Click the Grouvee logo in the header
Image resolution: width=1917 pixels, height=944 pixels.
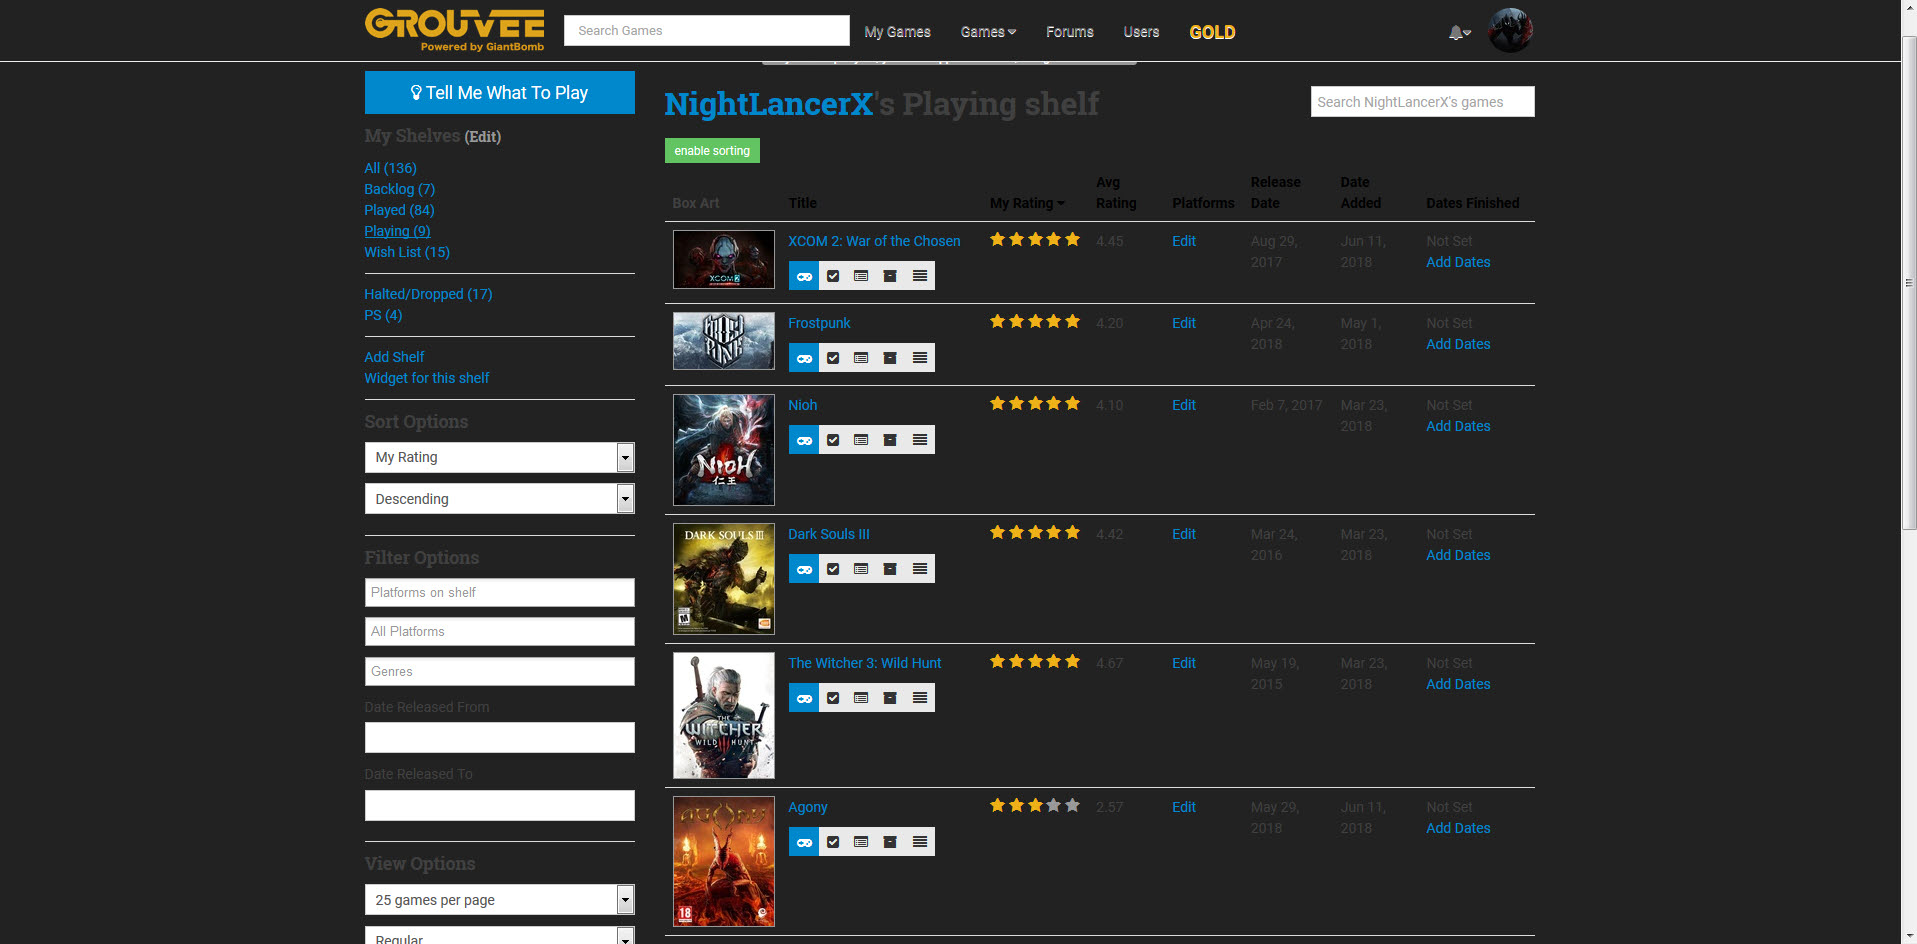(x=455, y=30)
